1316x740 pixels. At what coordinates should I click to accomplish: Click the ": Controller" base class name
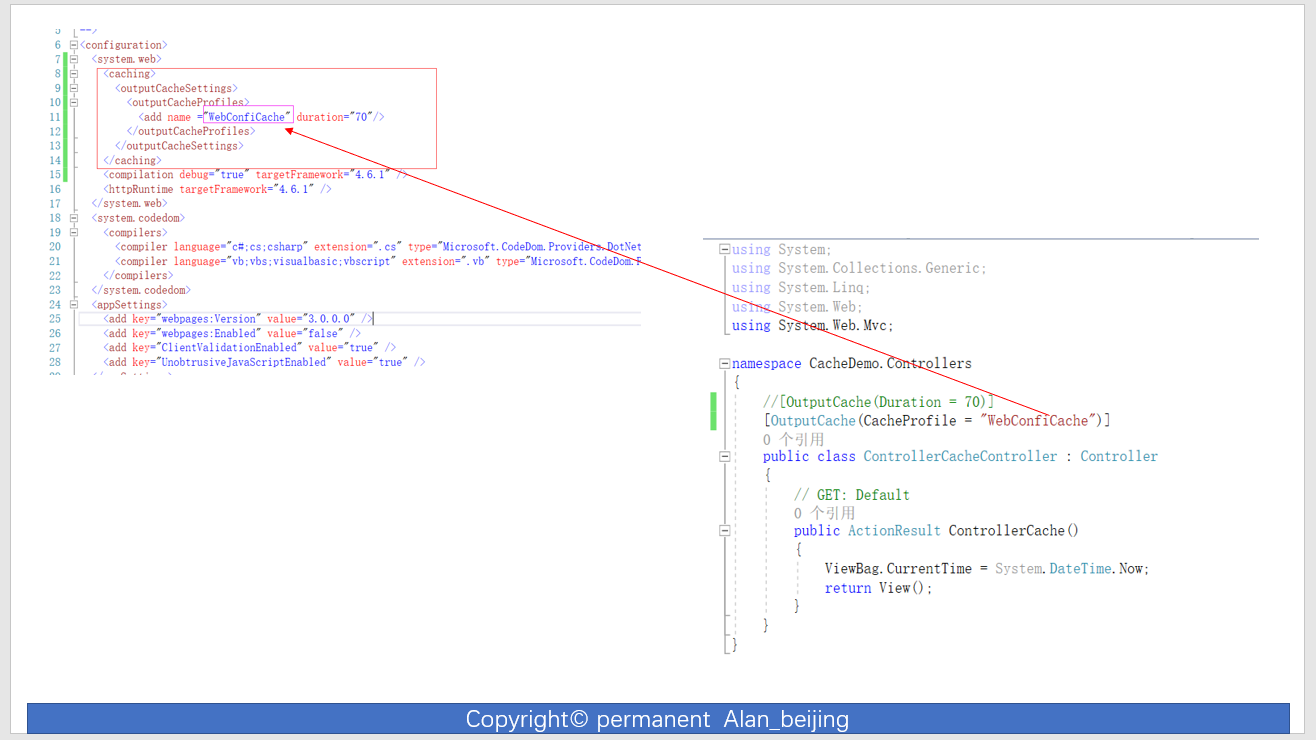1119,456
